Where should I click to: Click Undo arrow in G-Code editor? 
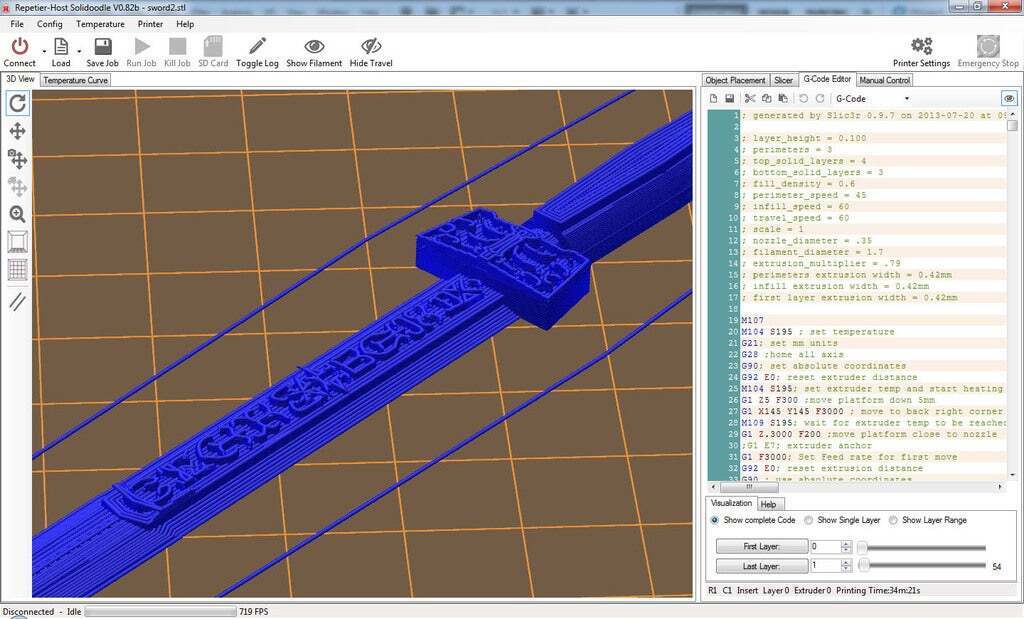(x=803, y=99)
